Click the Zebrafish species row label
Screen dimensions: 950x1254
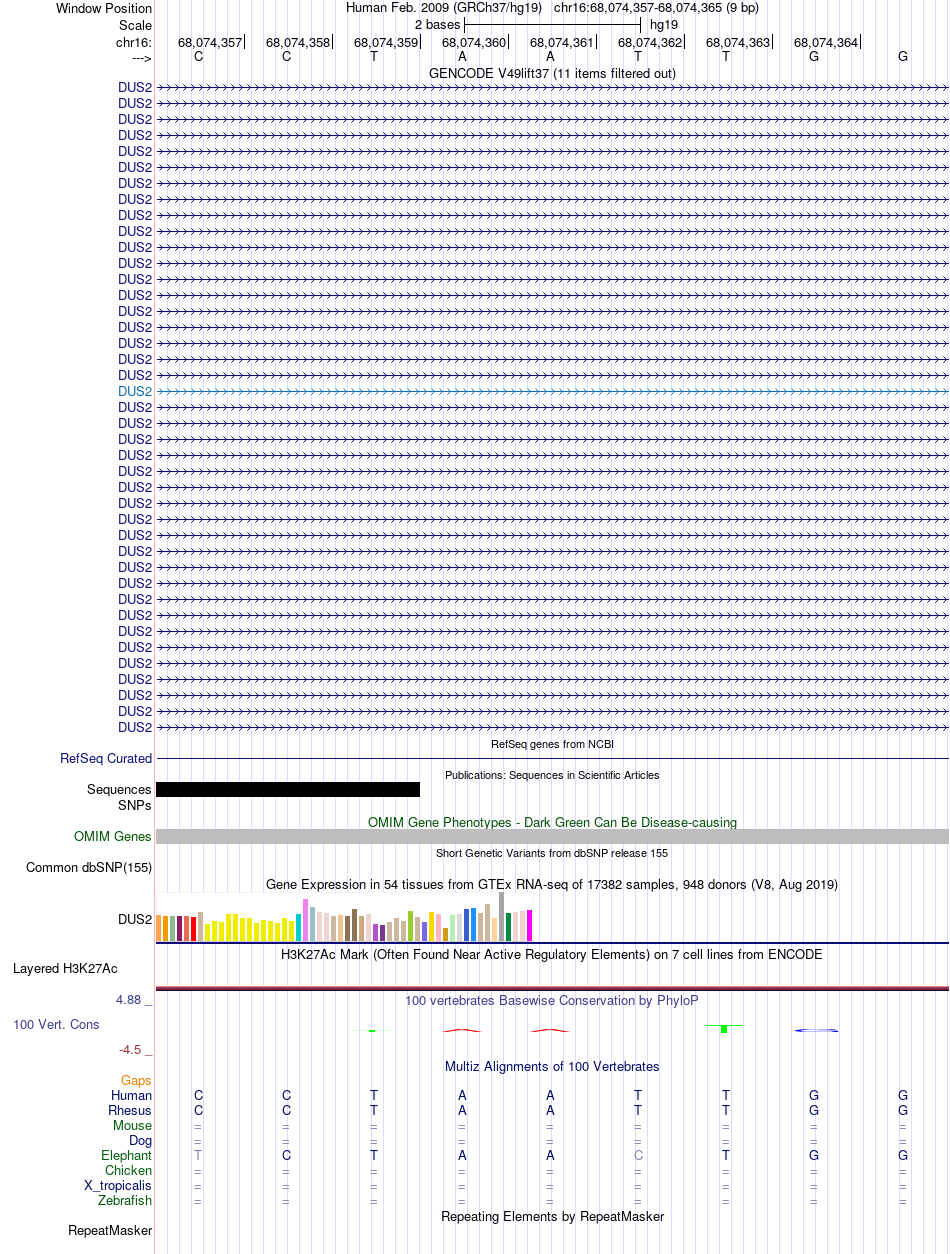[126, 1200]
